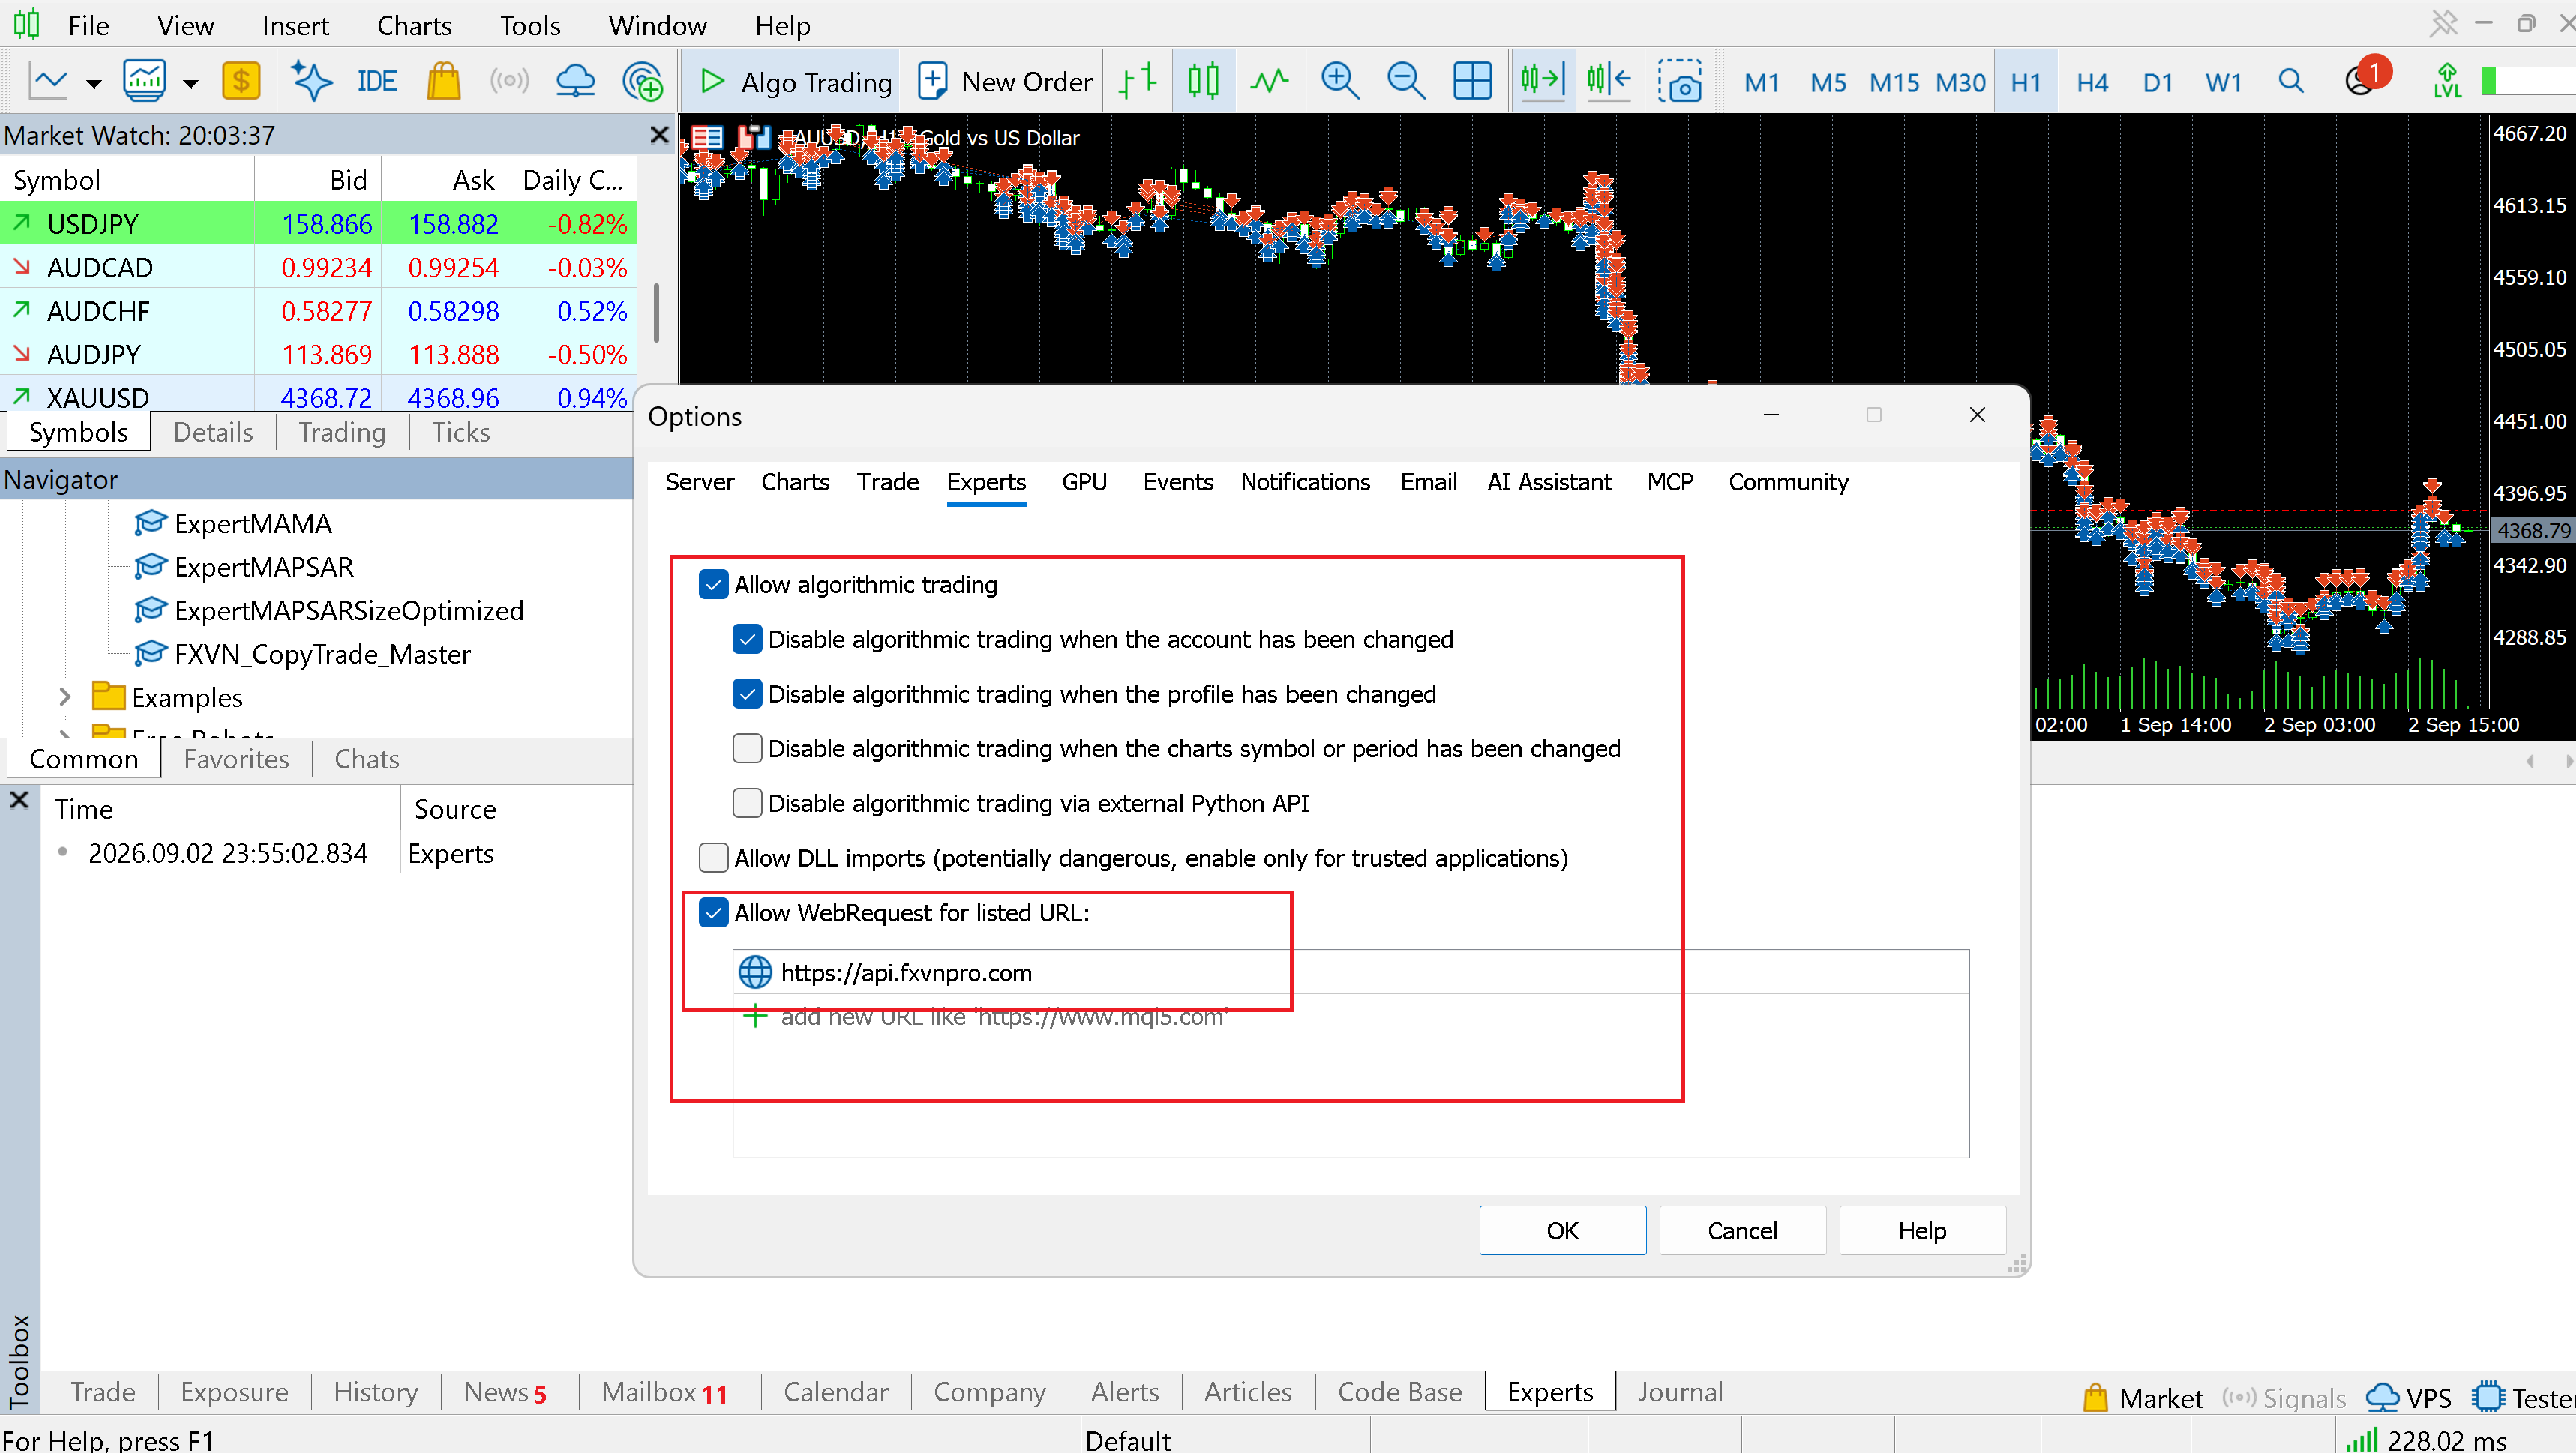The height and width of the screenshot is (1453, 2576).
Task: Open a New Order
Action: click(1005, 82)
